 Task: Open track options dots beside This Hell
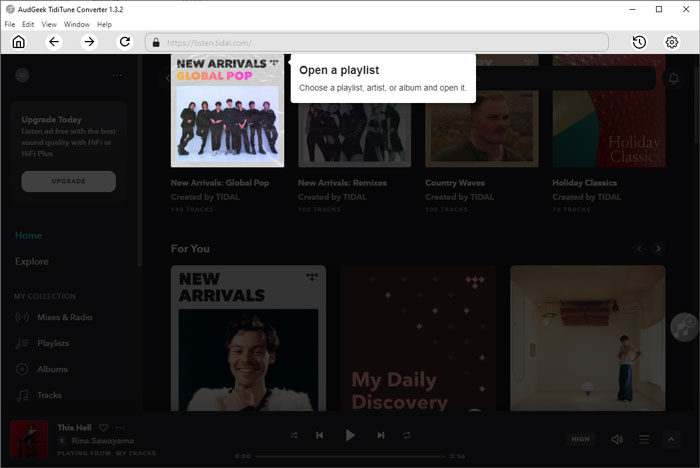pyautogui.click(x=120, y=427)
